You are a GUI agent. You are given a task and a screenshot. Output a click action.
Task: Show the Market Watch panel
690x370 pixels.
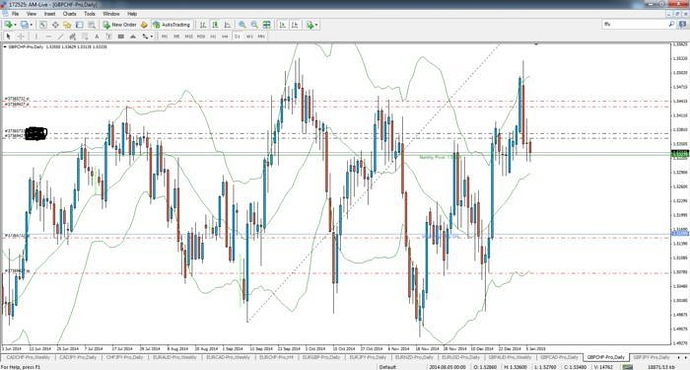pyautogui.click(x=43, y=25)
